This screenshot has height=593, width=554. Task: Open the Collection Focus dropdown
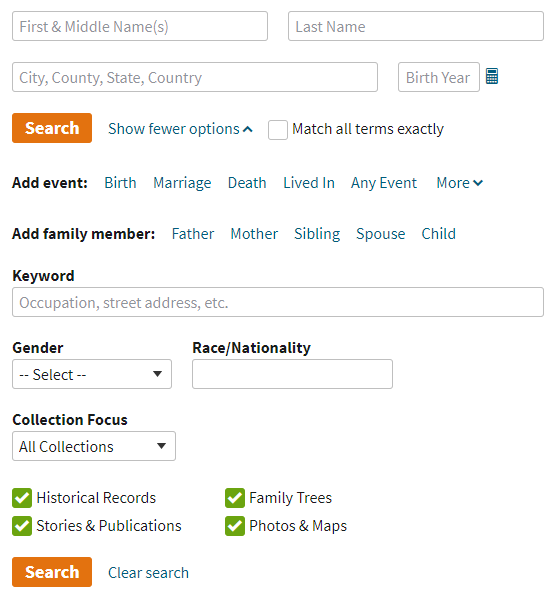click(x=94, y=446)
